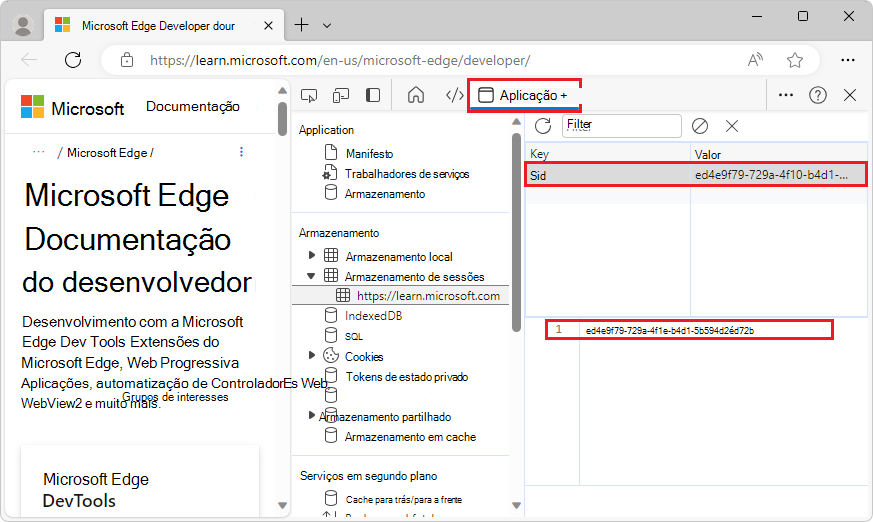Open the Welcome home icon tab
This screenshot has height=522, width=873.
pos(416,95)
